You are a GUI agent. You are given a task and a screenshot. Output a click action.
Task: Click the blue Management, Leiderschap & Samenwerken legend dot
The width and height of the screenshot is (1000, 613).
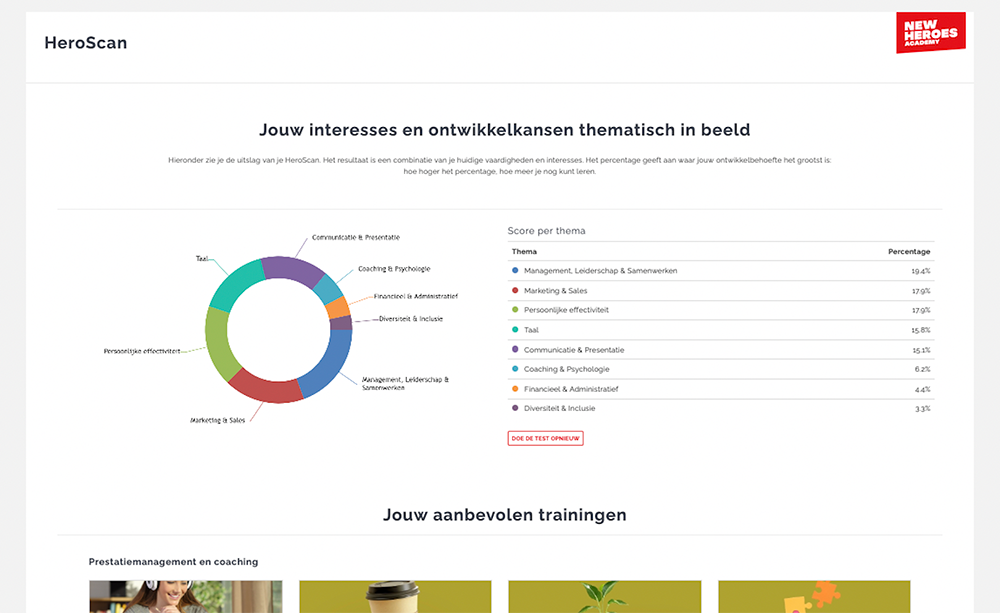click(x=515, y=271)
